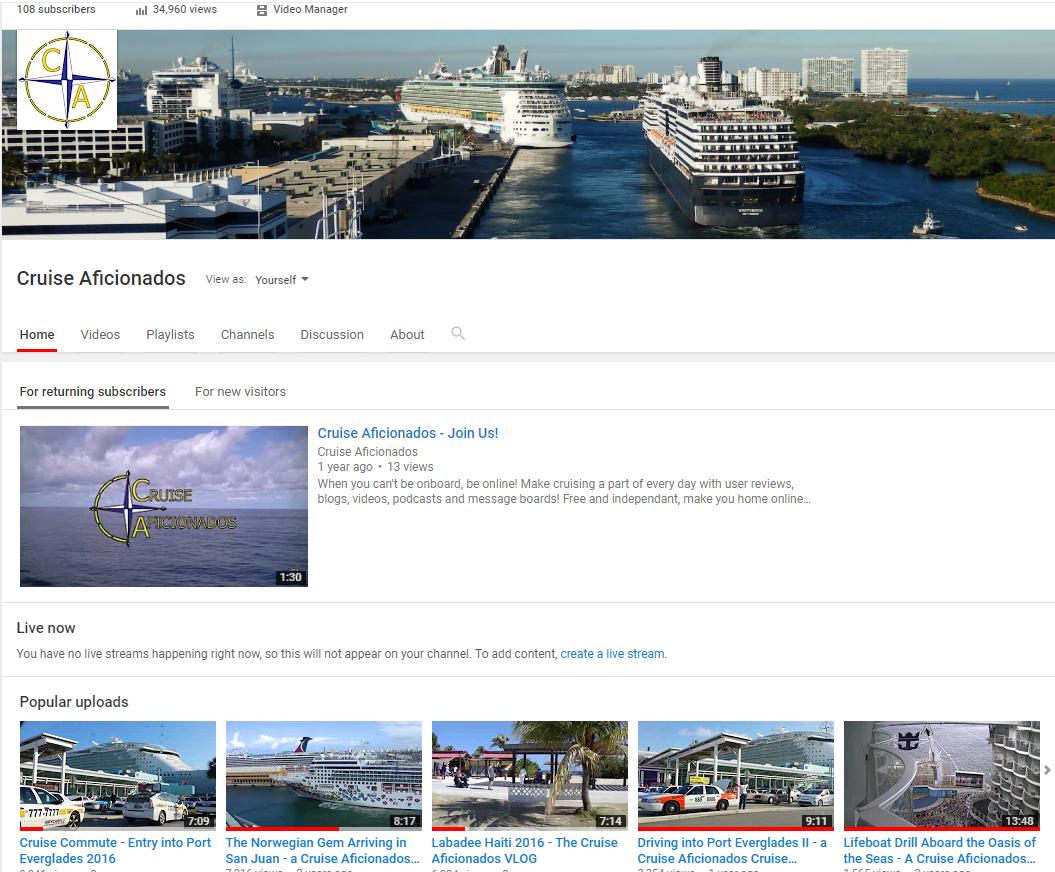Image resolution: width=1055 pixels, height=872 pixels.
Task: Open 'The Norwegian Gem Arriving in San Juan' link
Action: point(322,850)
